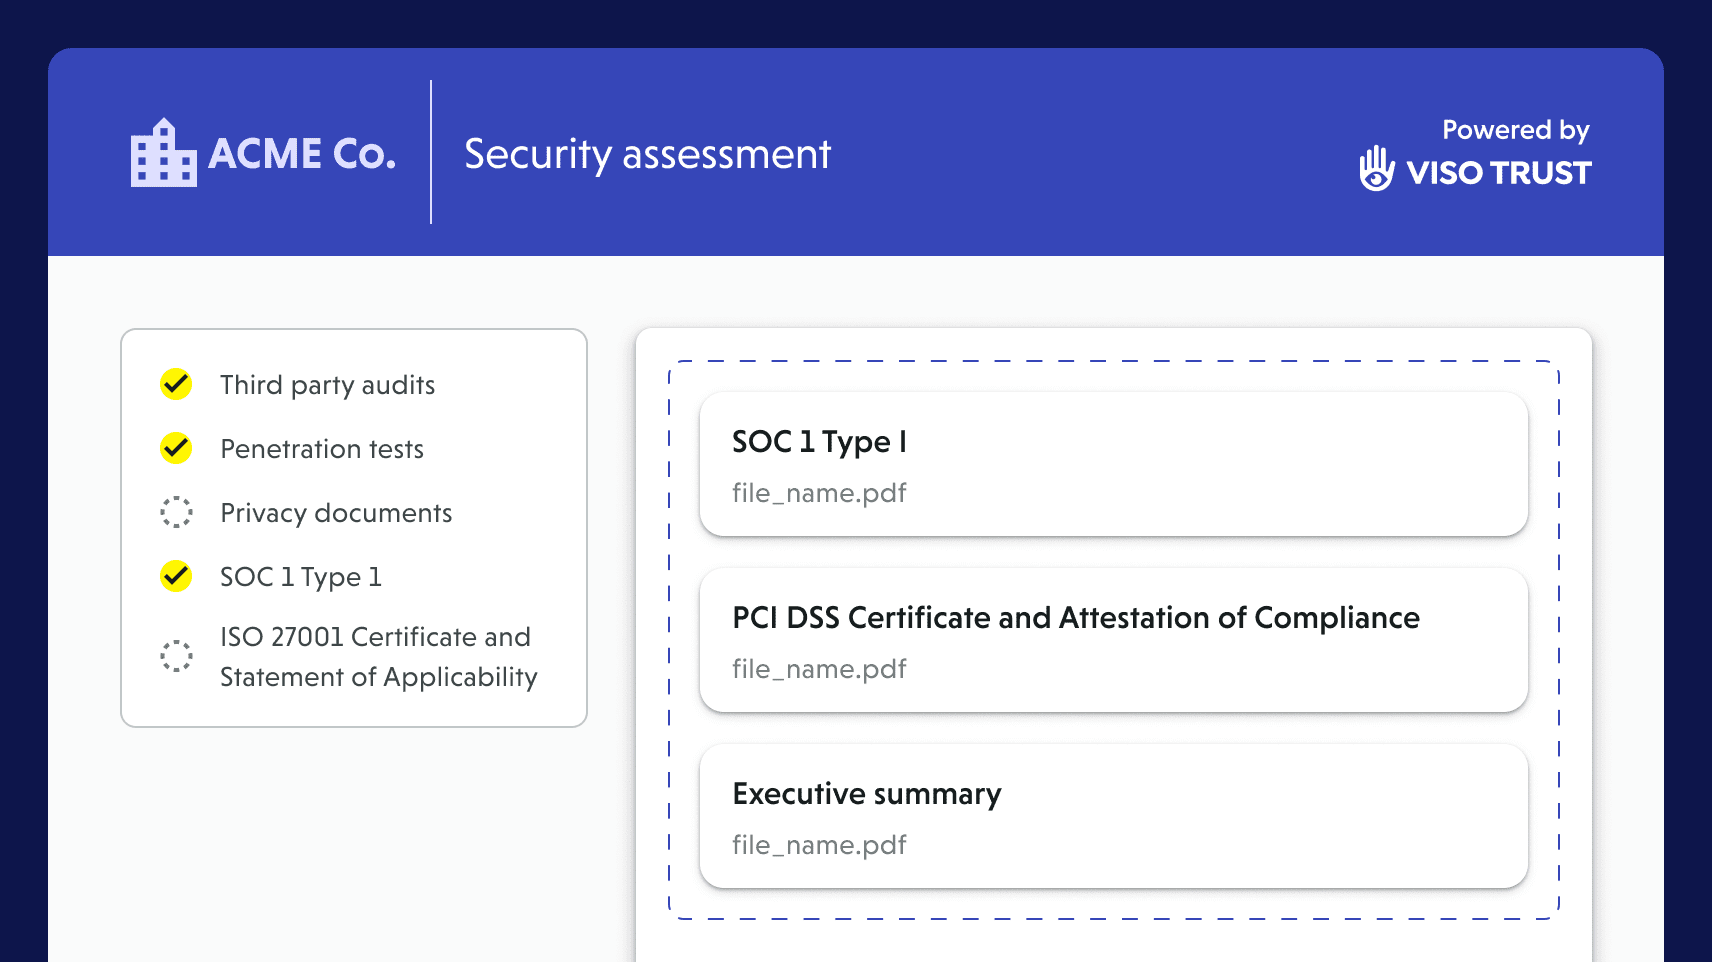Click the VISO TRUST brand name text
The image size is (1712, 962).
pos(1498,173)
